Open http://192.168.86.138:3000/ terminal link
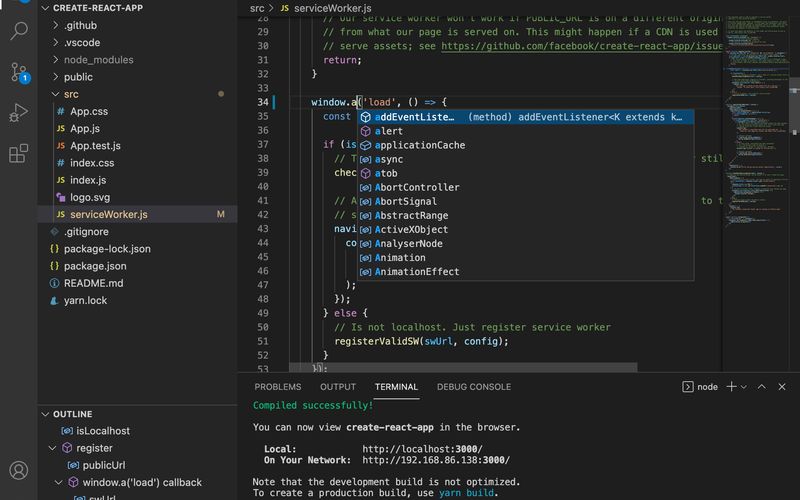 pyautogui.click(x=436, y=460)
